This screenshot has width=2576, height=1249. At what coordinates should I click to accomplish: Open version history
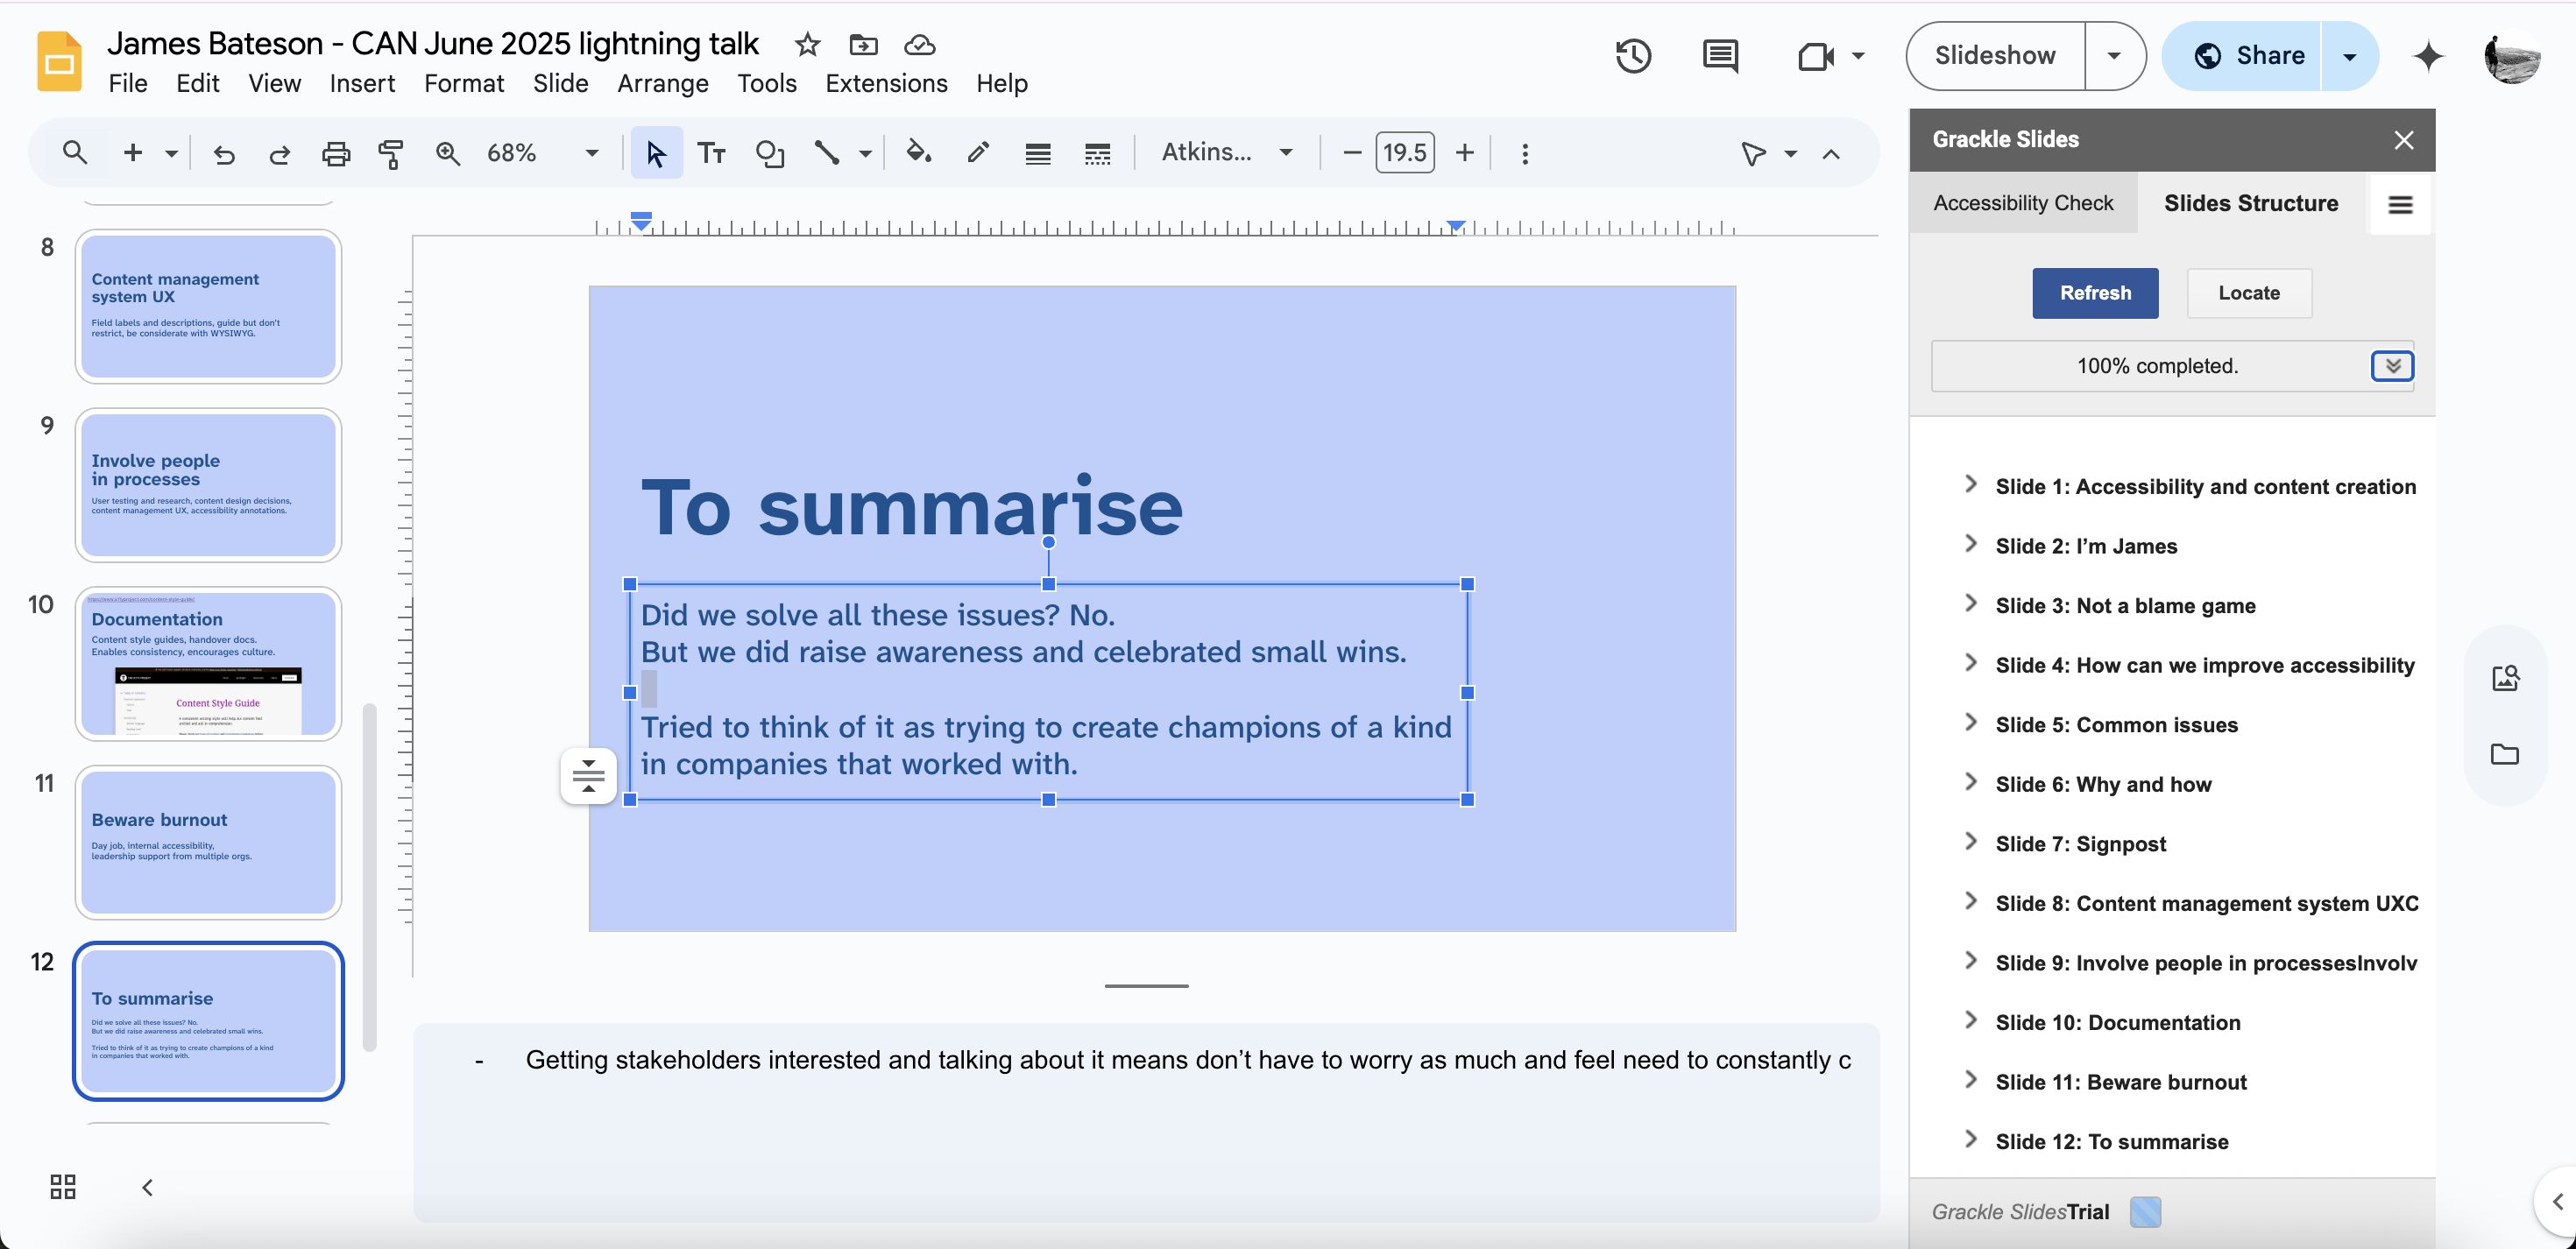click(x=1634, y=56)
